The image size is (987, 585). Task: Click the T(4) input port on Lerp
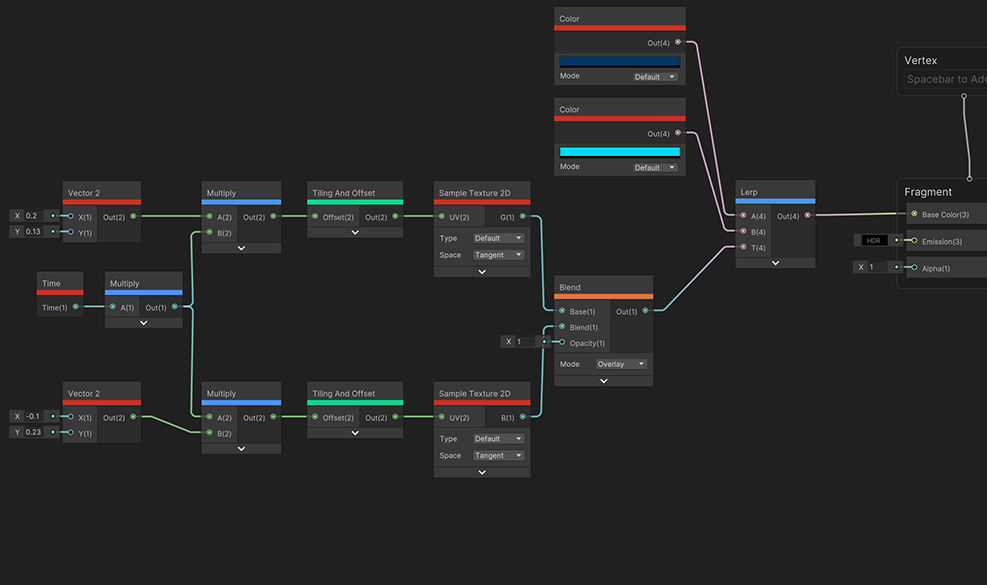742,247
